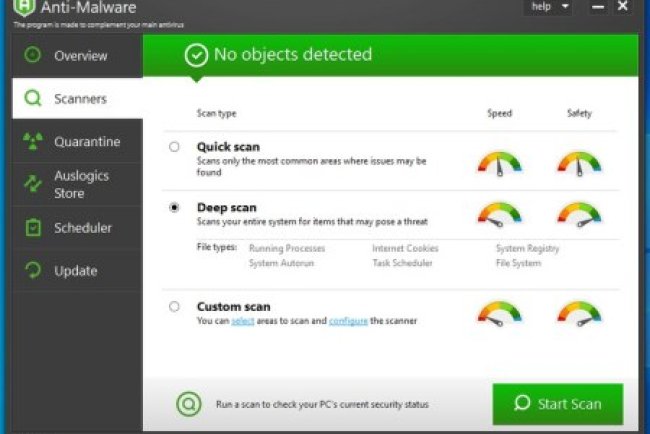Click the 'Internet Cookies' file type
The image size is (650, 434).
tap(405, 248)
